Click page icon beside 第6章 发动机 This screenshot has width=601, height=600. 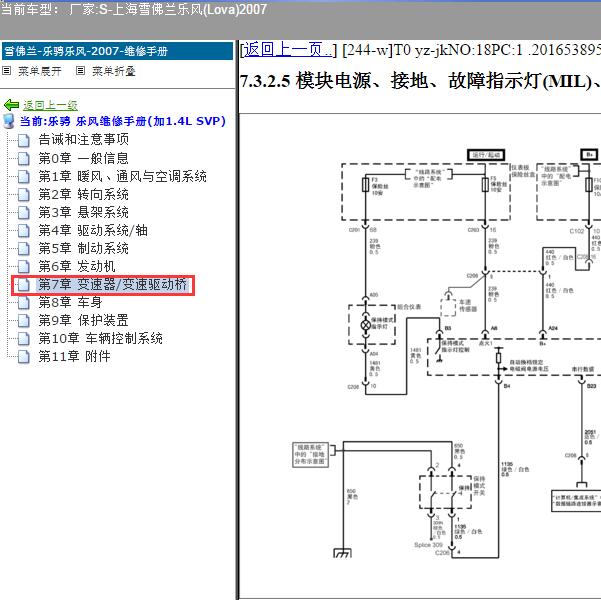coord(24,266)
